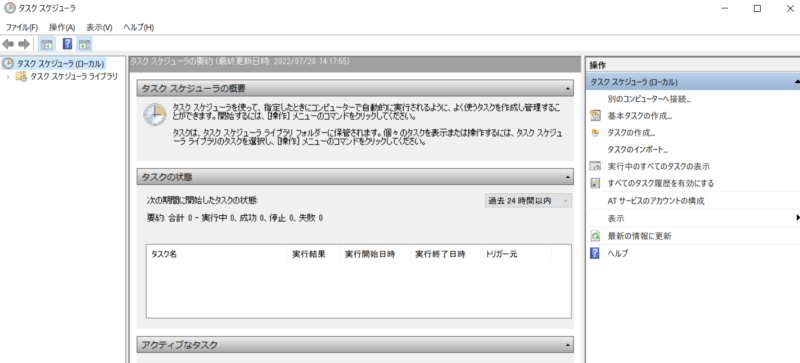This screenshot has width=800, height=363.
Task: Open the 操作(A) menu
Action: [x=62, y=27]
